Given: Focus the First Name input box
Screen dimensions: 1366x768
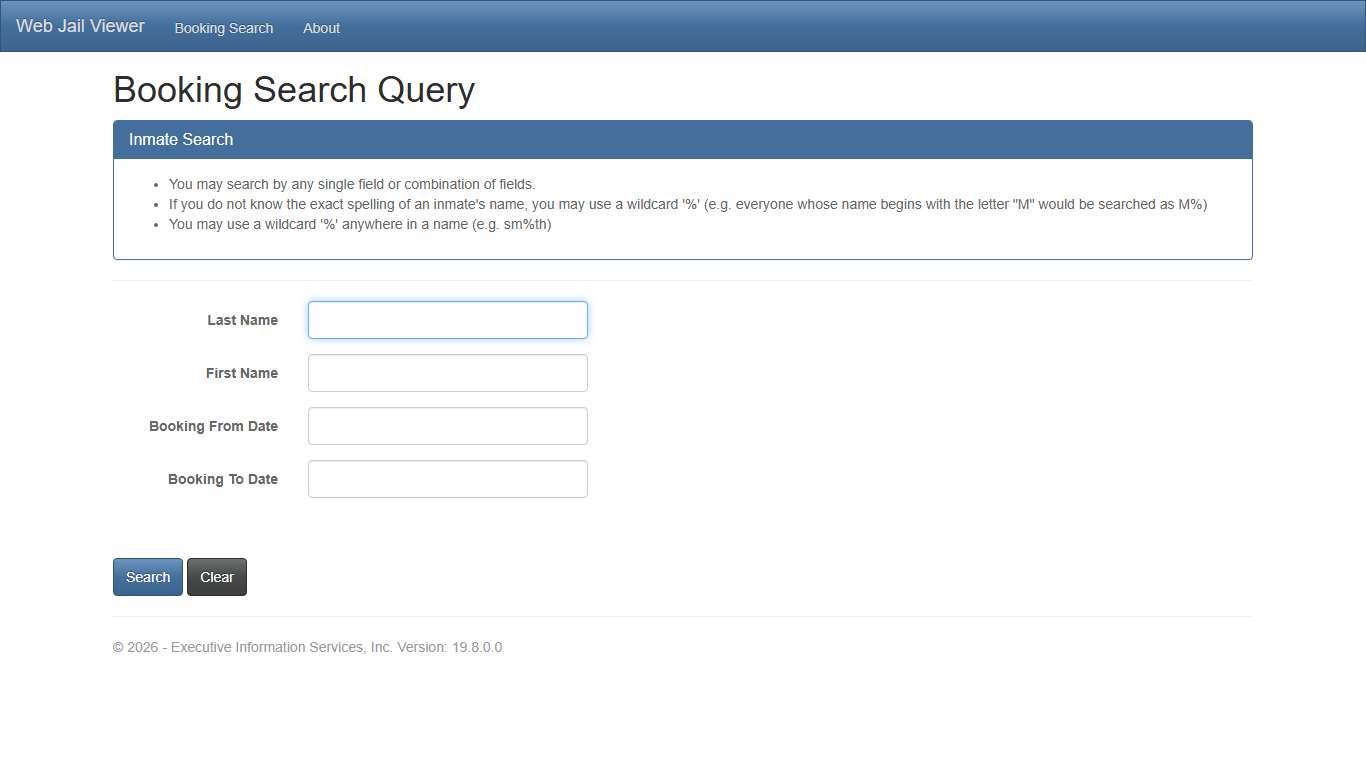Looking at the screenshot, I should point(447,372).
